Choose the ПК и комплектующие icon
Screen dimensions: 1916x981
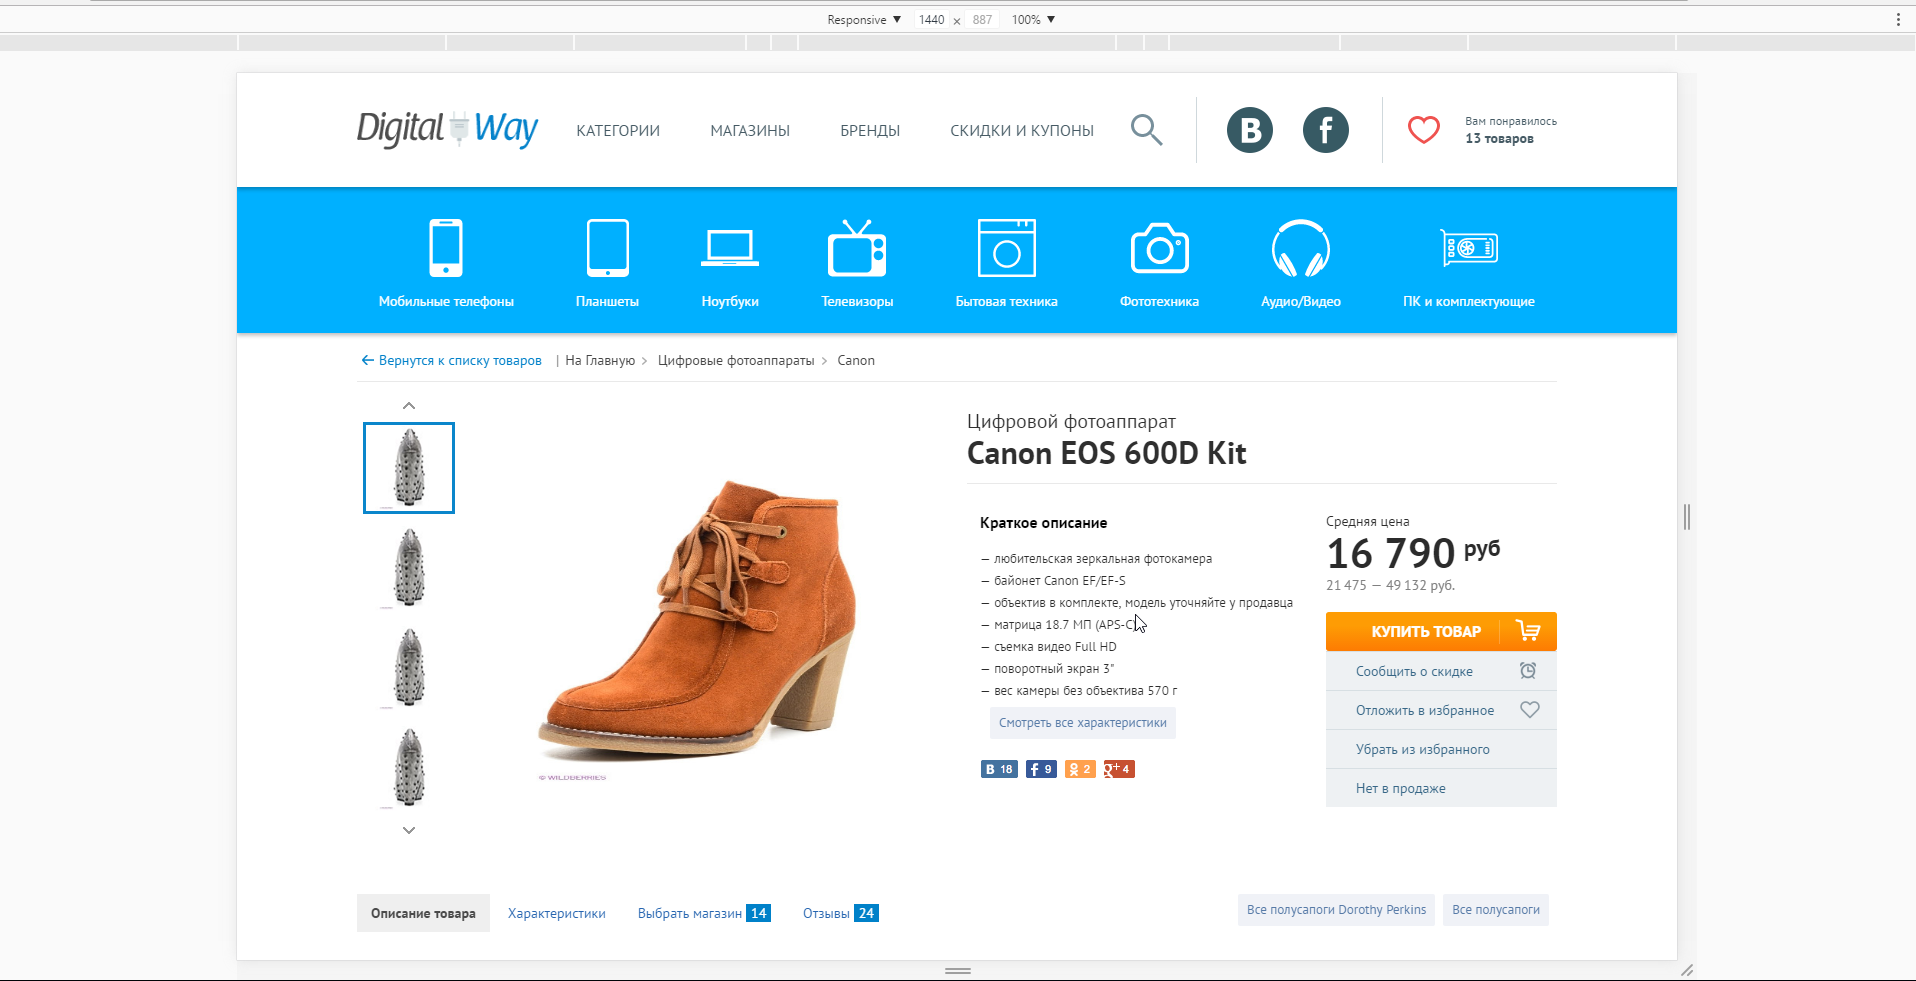tap(1468, 248)
